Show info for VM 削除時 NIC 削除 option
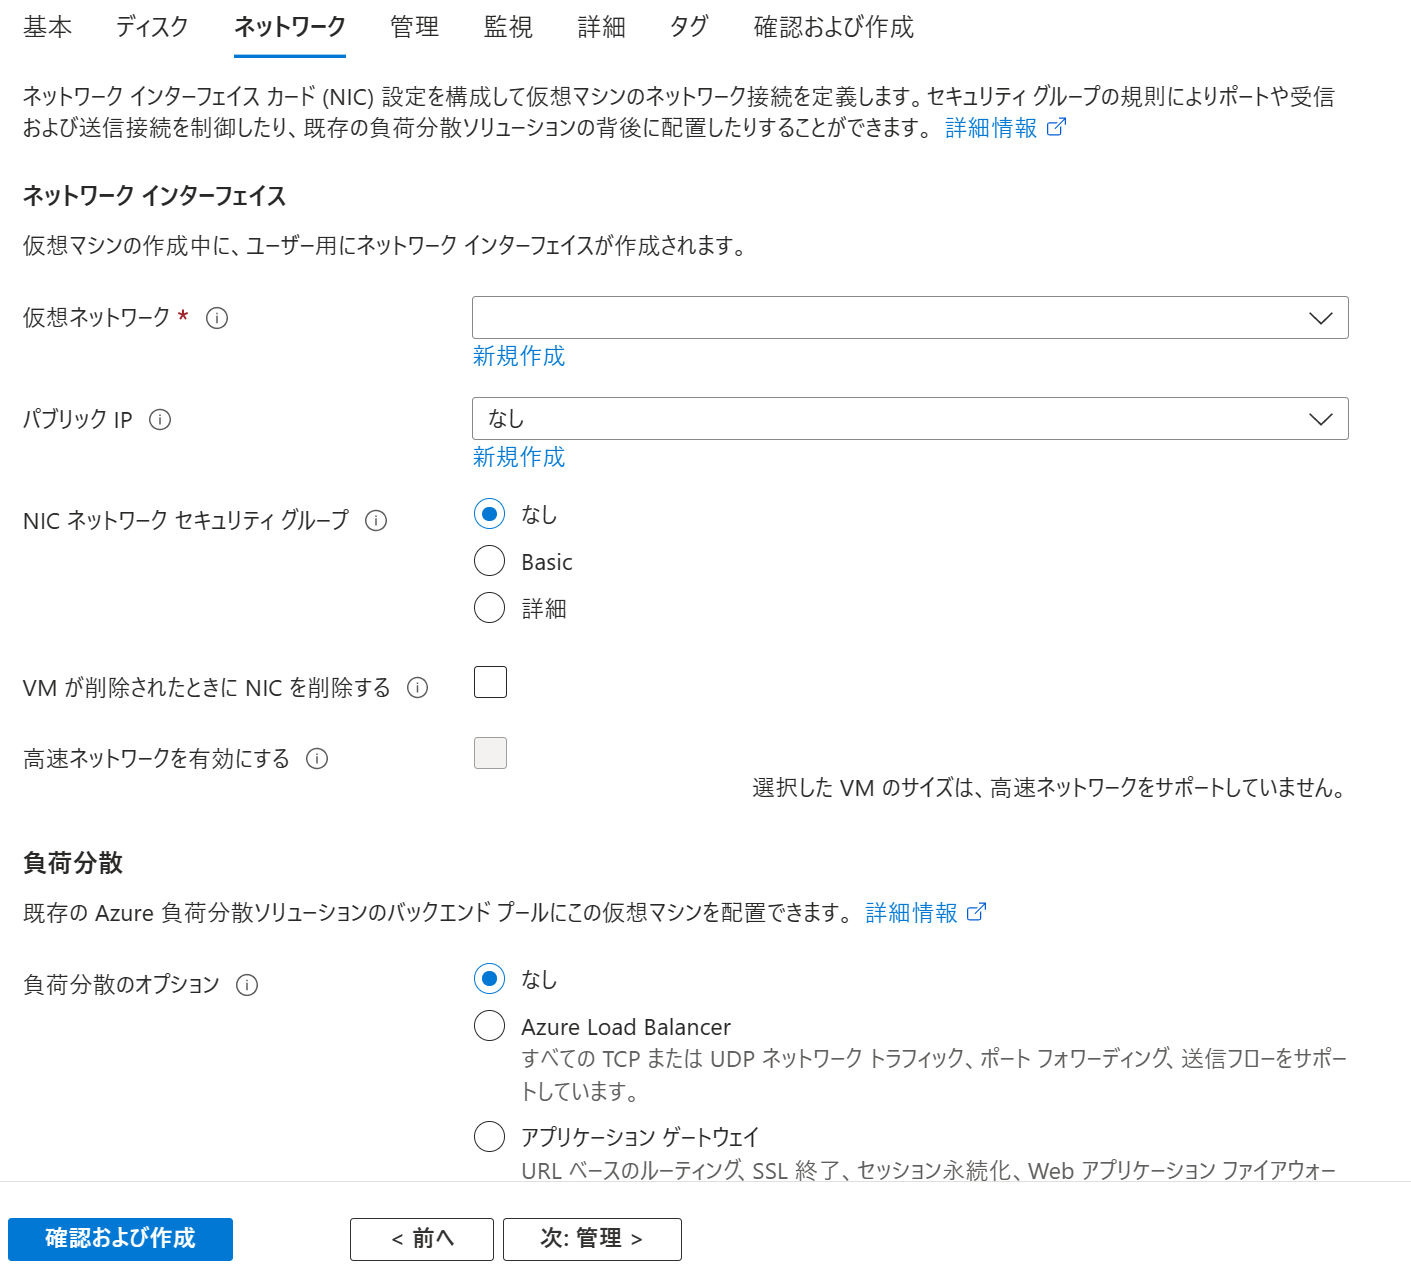Screen dimensions: 1411x1269 tap(418, 687)
